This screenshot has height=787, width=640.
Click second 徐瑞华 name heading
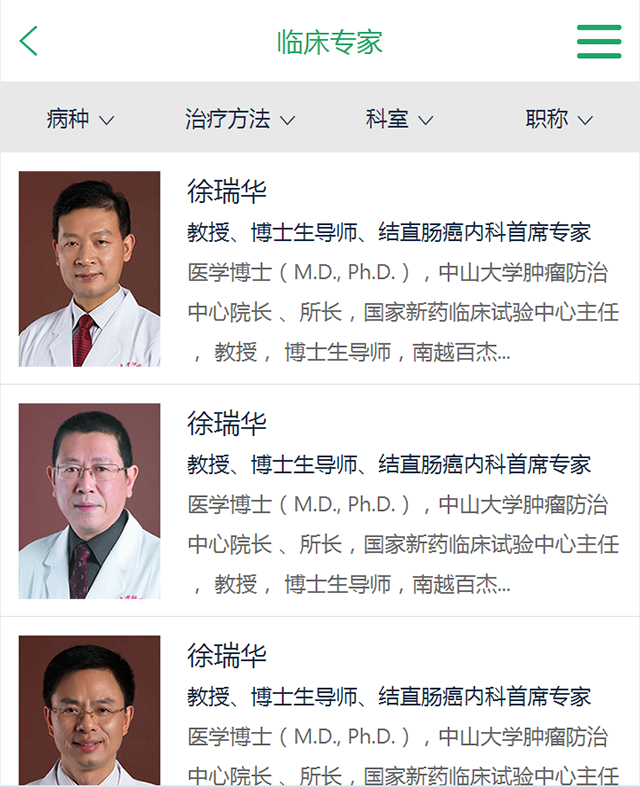[227, 423]
